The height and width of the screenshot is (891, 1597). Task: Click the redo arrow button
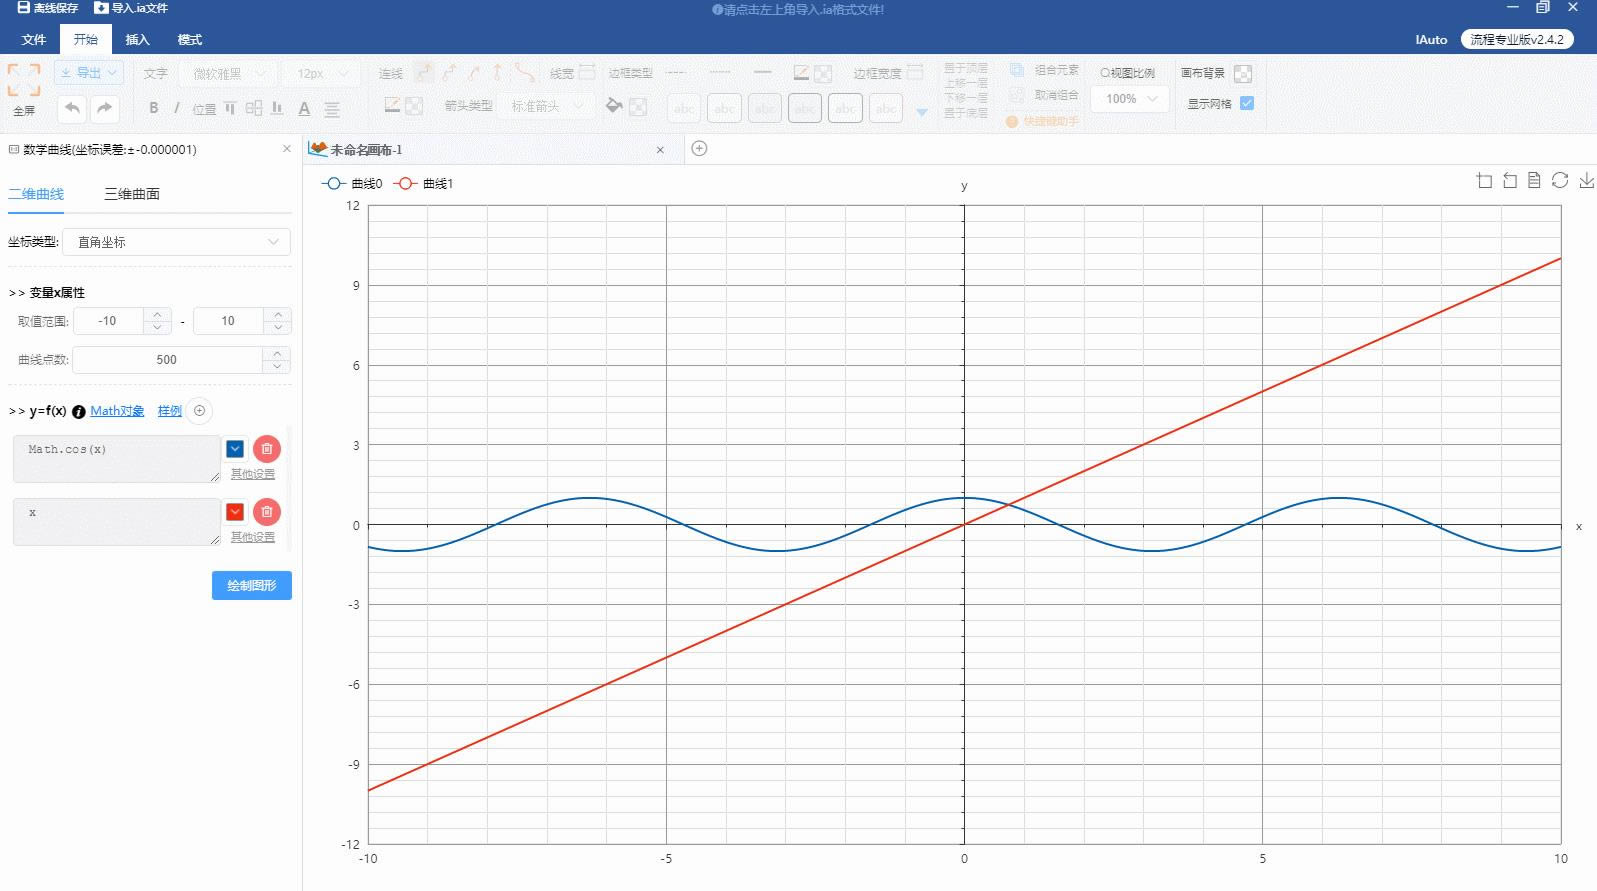(105, 108)
